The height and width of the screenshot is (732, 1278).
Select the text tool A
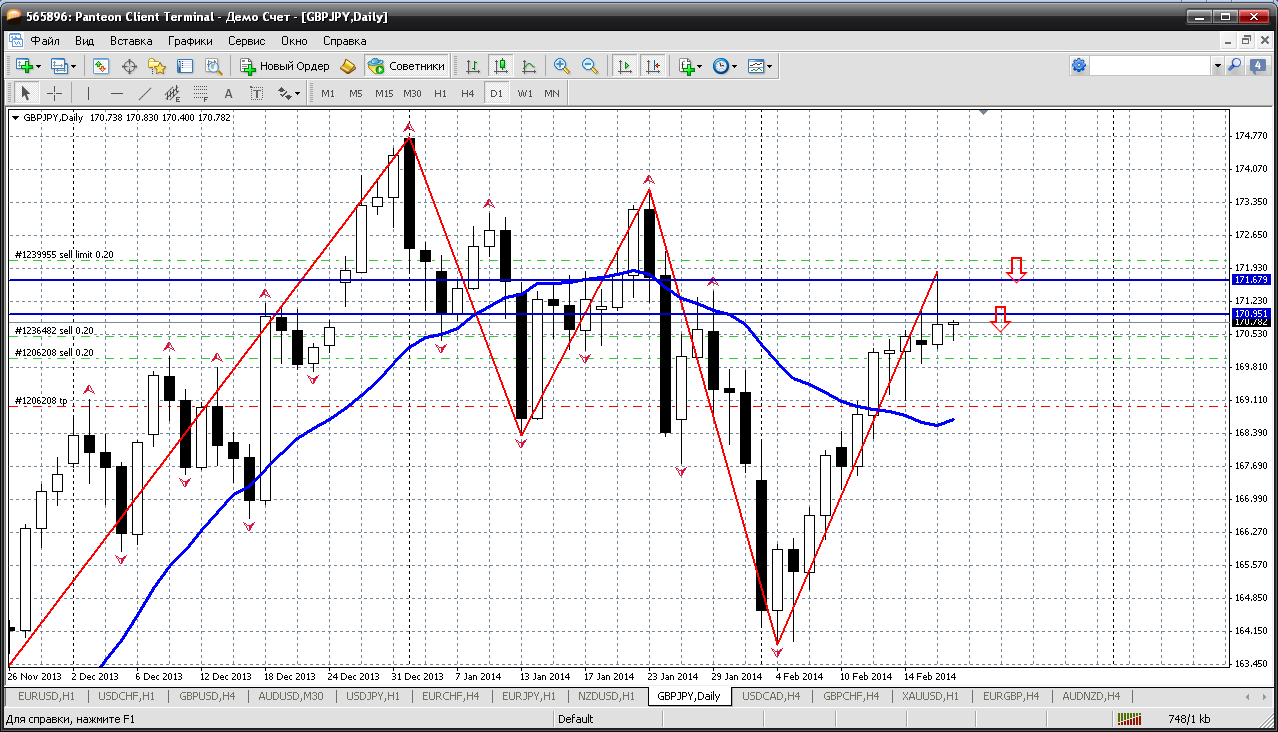pos(229,93)
